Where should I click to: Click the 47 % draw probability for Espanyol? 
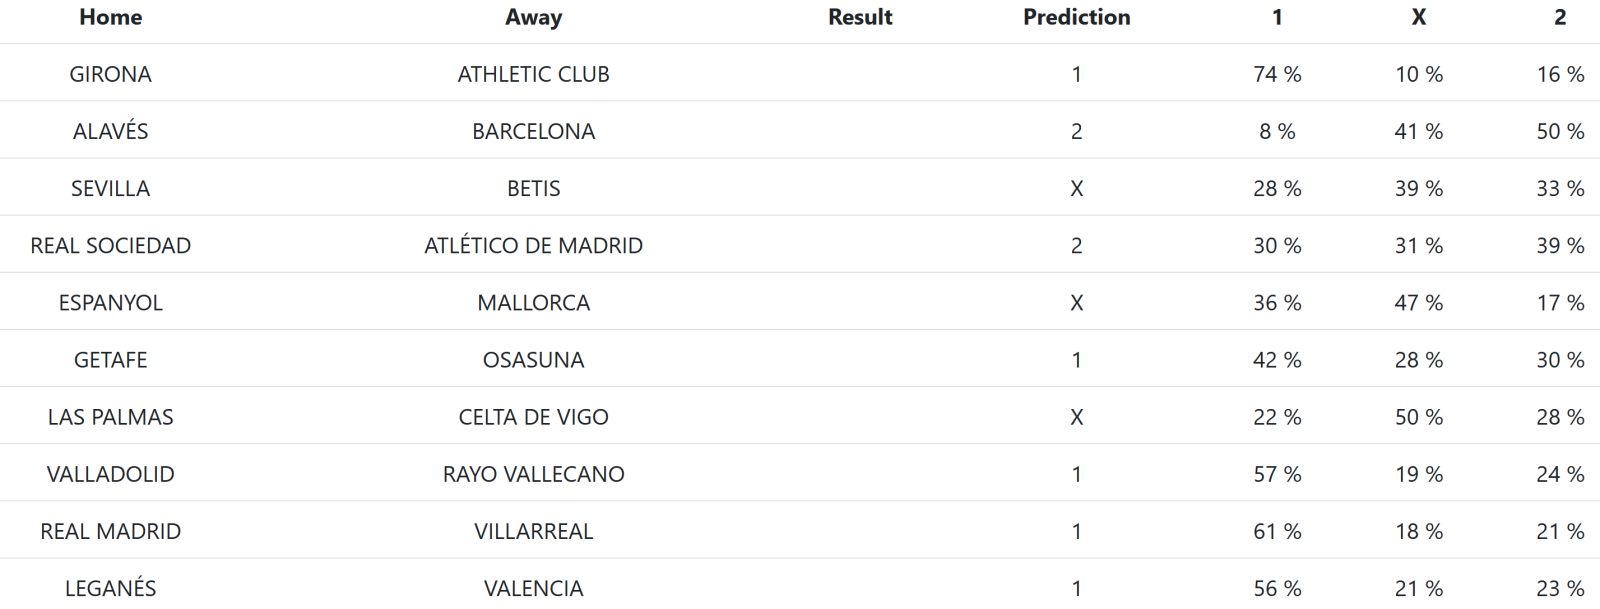1418,302
